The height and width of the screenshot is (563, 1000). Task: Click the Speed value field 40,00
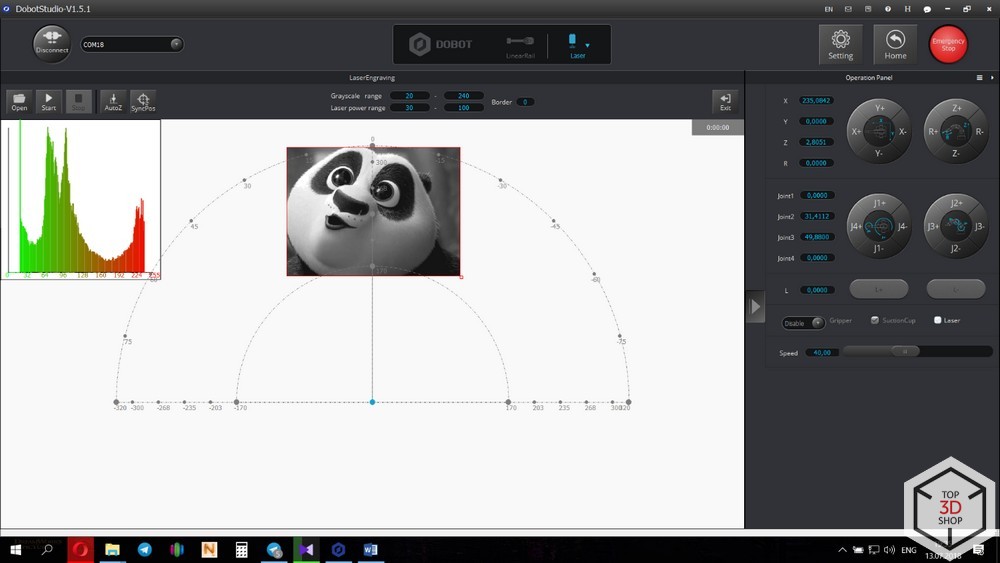[x=821, y=353]
